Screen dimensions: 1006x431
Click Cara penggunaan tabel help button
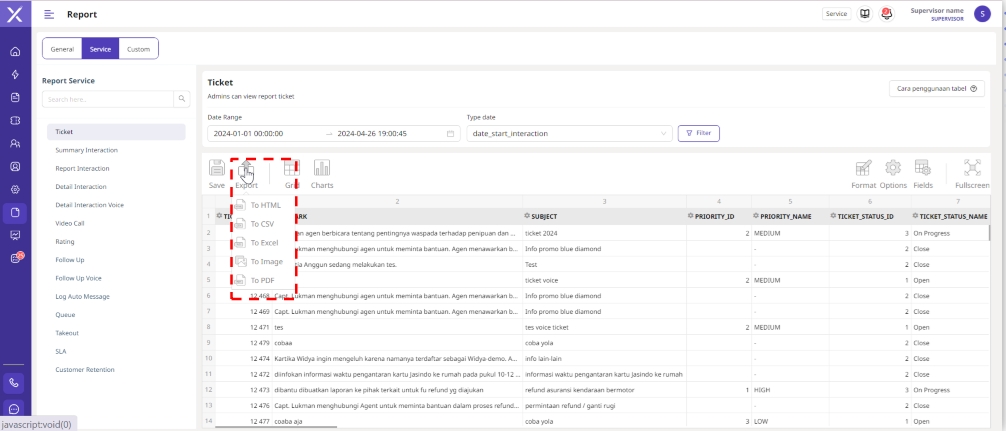[937, 89]
